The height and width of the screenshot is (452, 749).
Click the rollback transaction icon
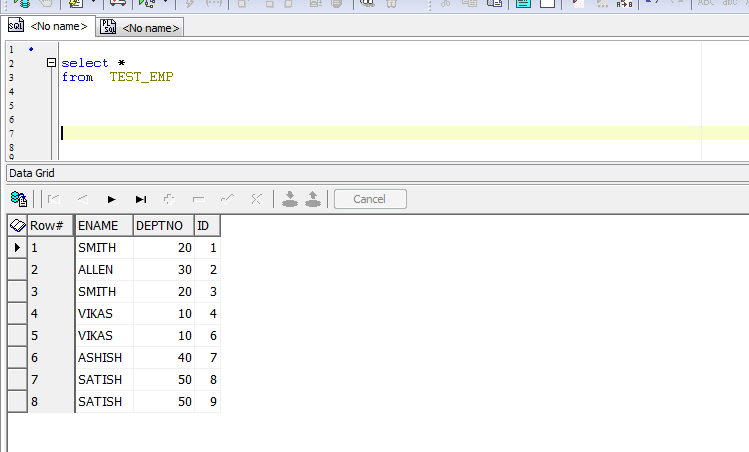(x=312, y=199)
